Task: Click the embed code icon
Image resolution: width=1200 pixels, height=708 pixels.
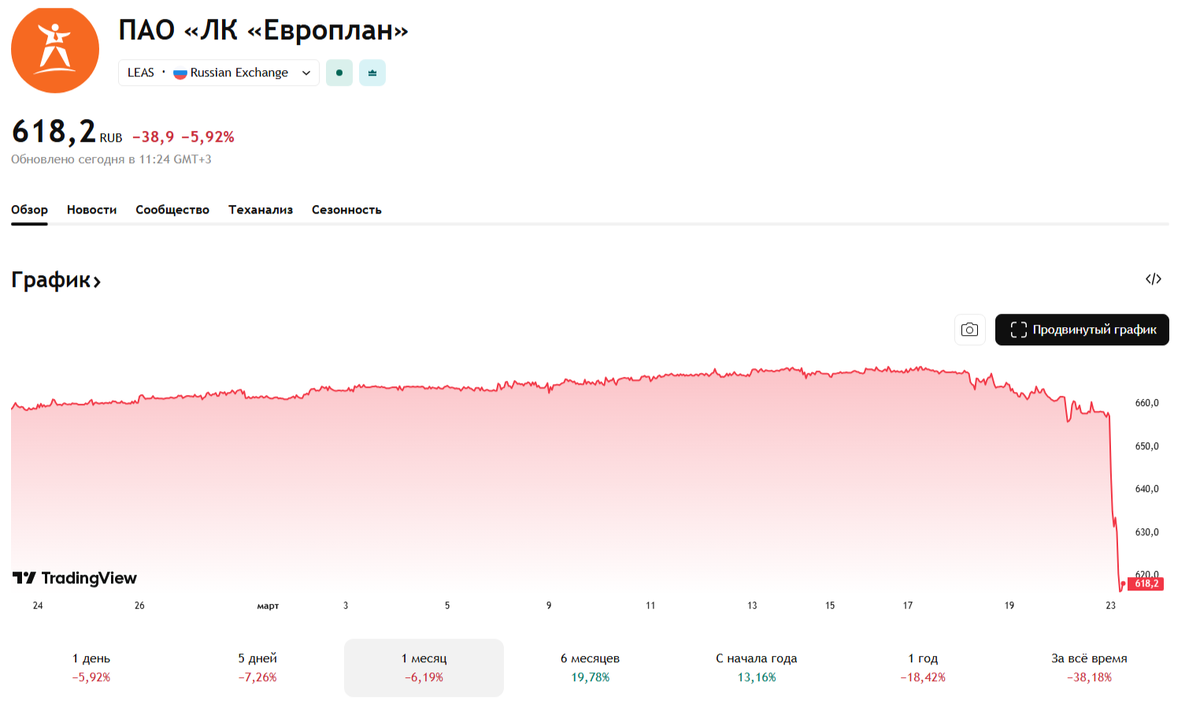Action: point(1153,279)
